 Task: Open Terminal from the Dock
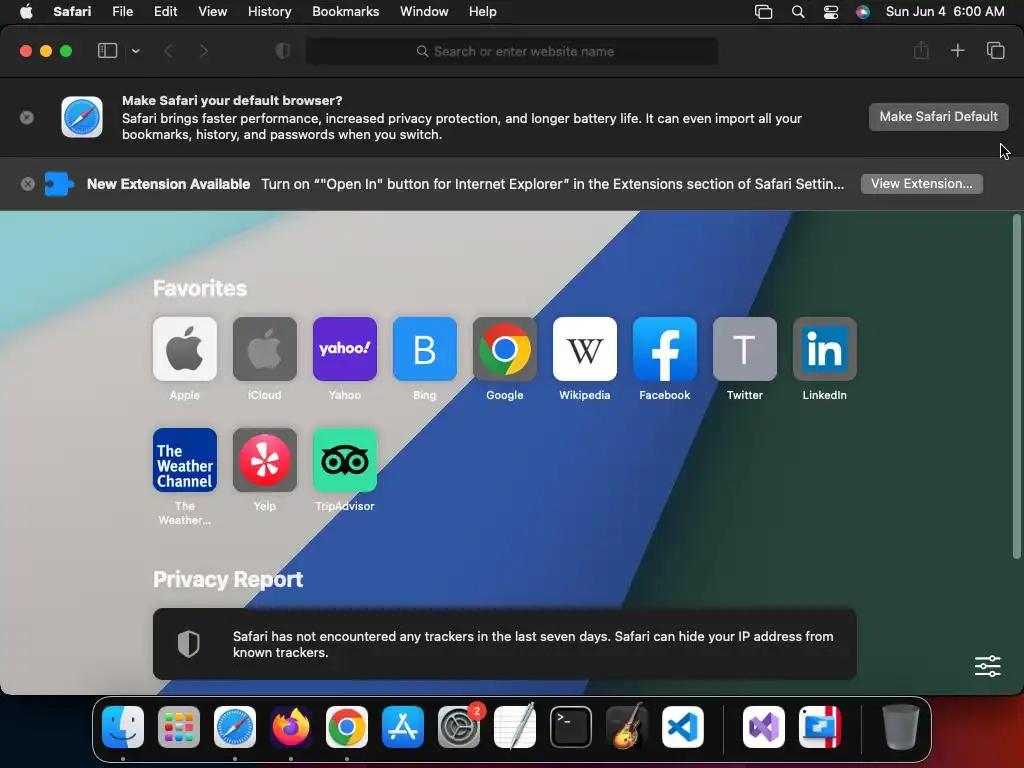click(x=571, y=727)
